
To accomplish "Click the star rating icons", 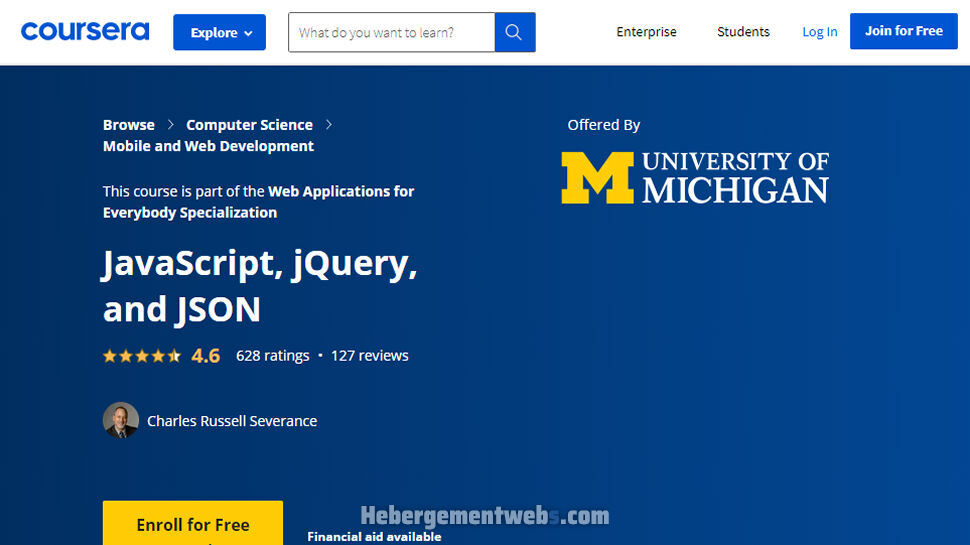I will [141, 356].
